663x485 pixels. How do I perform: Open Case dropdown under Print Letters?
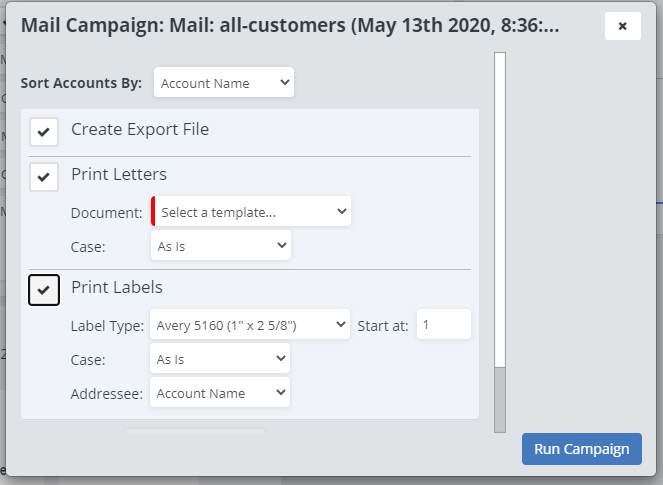[220, 246]
